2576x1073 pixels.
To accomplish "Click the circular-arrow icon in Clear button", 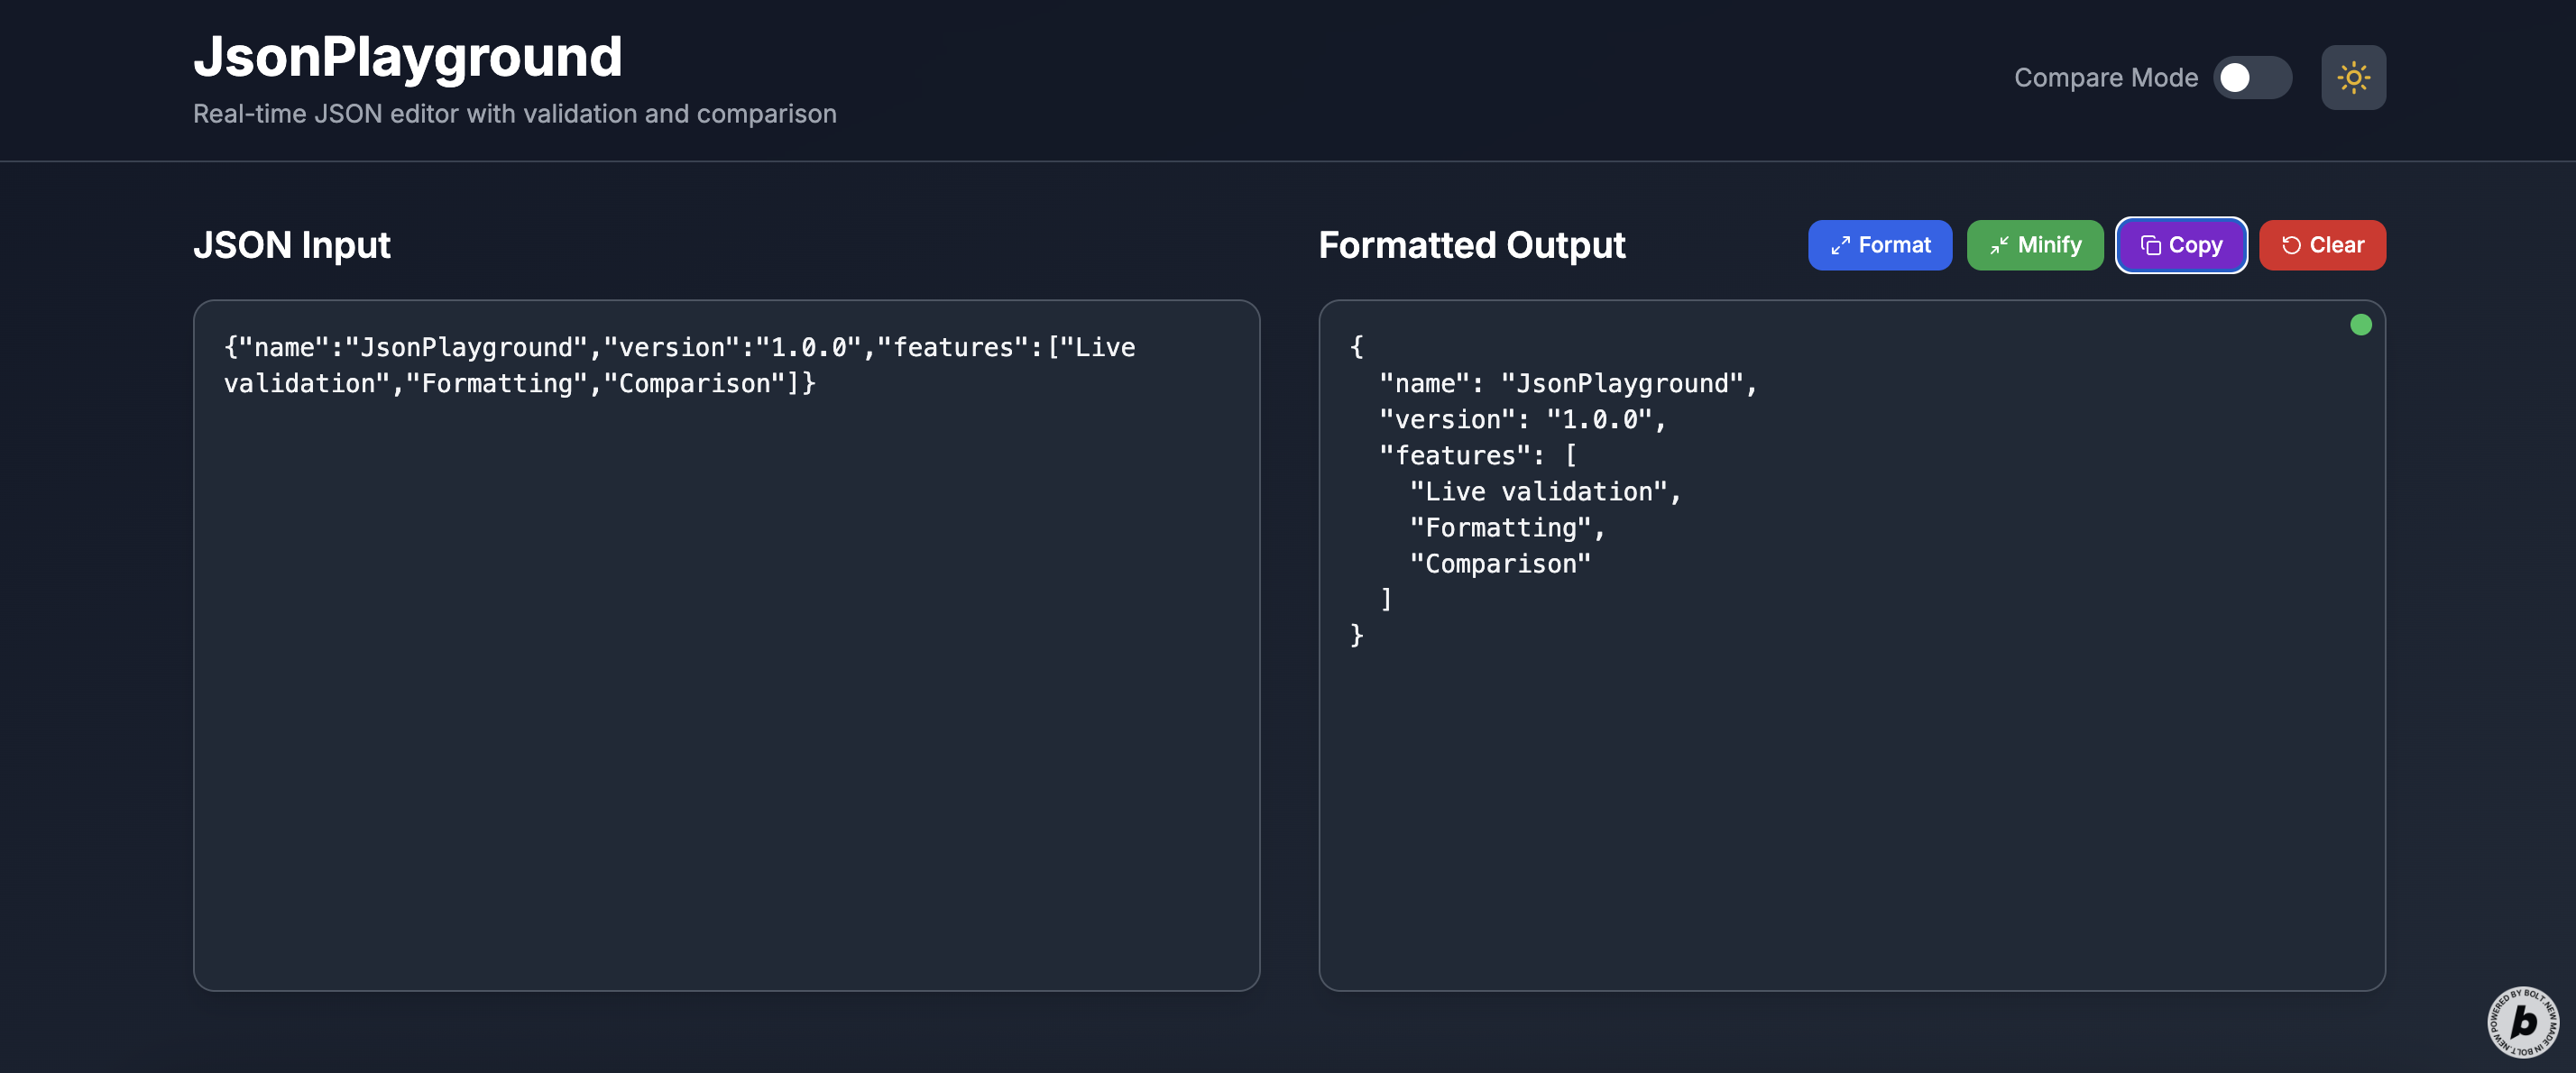I will (2290, 246).
